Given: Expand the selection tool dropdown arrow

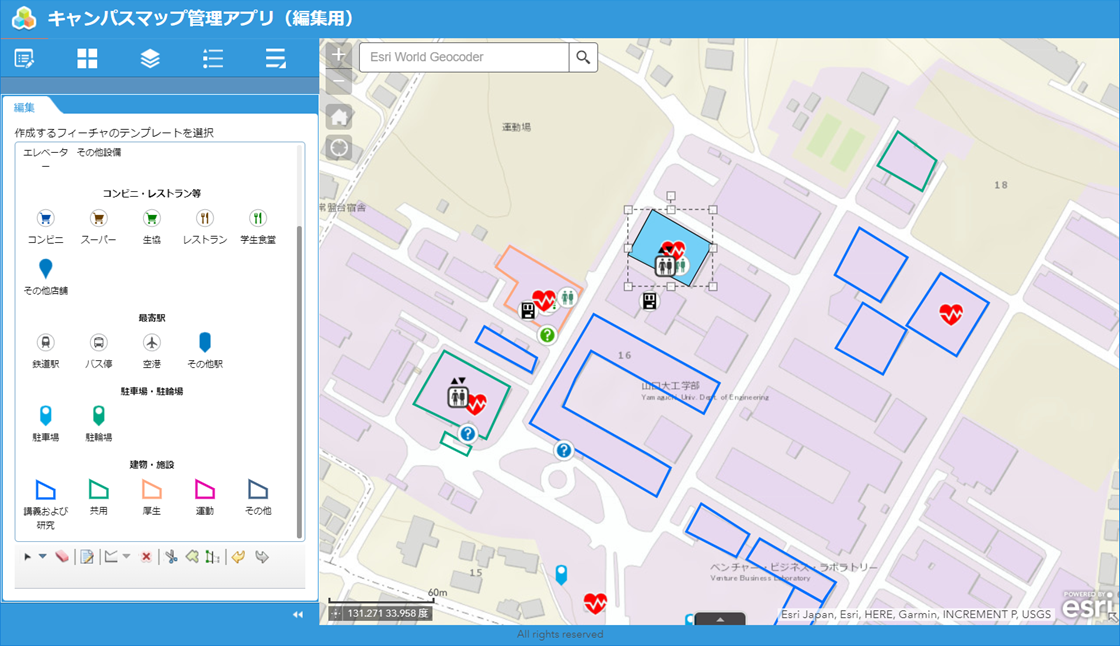Looking at the screenshot, I should click(x=43, y=557).
